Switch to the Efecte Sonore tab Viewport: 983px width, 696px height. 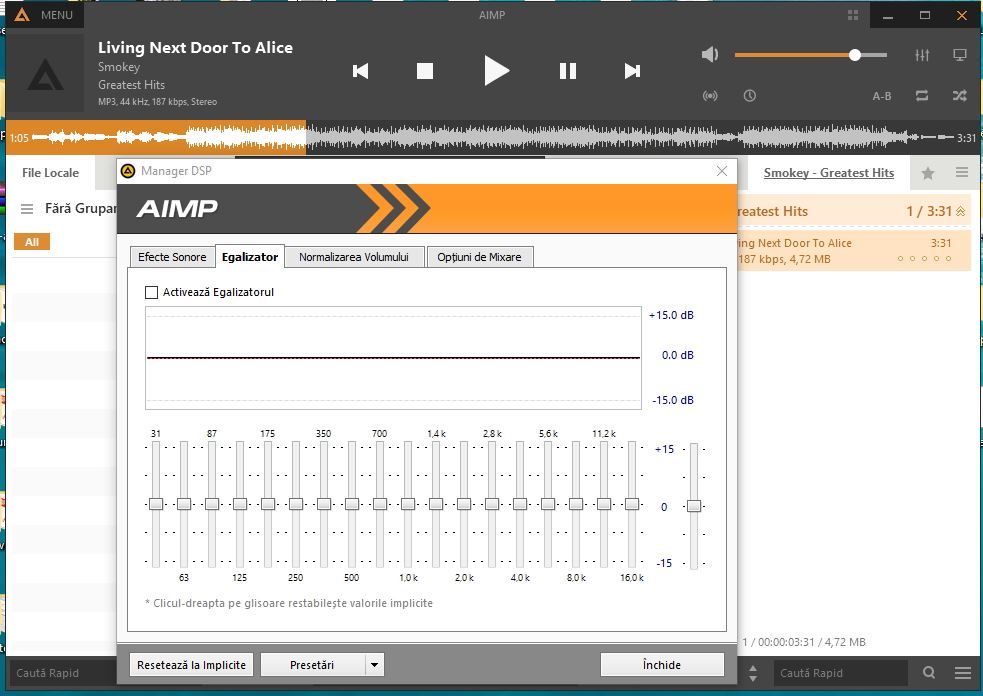pos(172,257)
